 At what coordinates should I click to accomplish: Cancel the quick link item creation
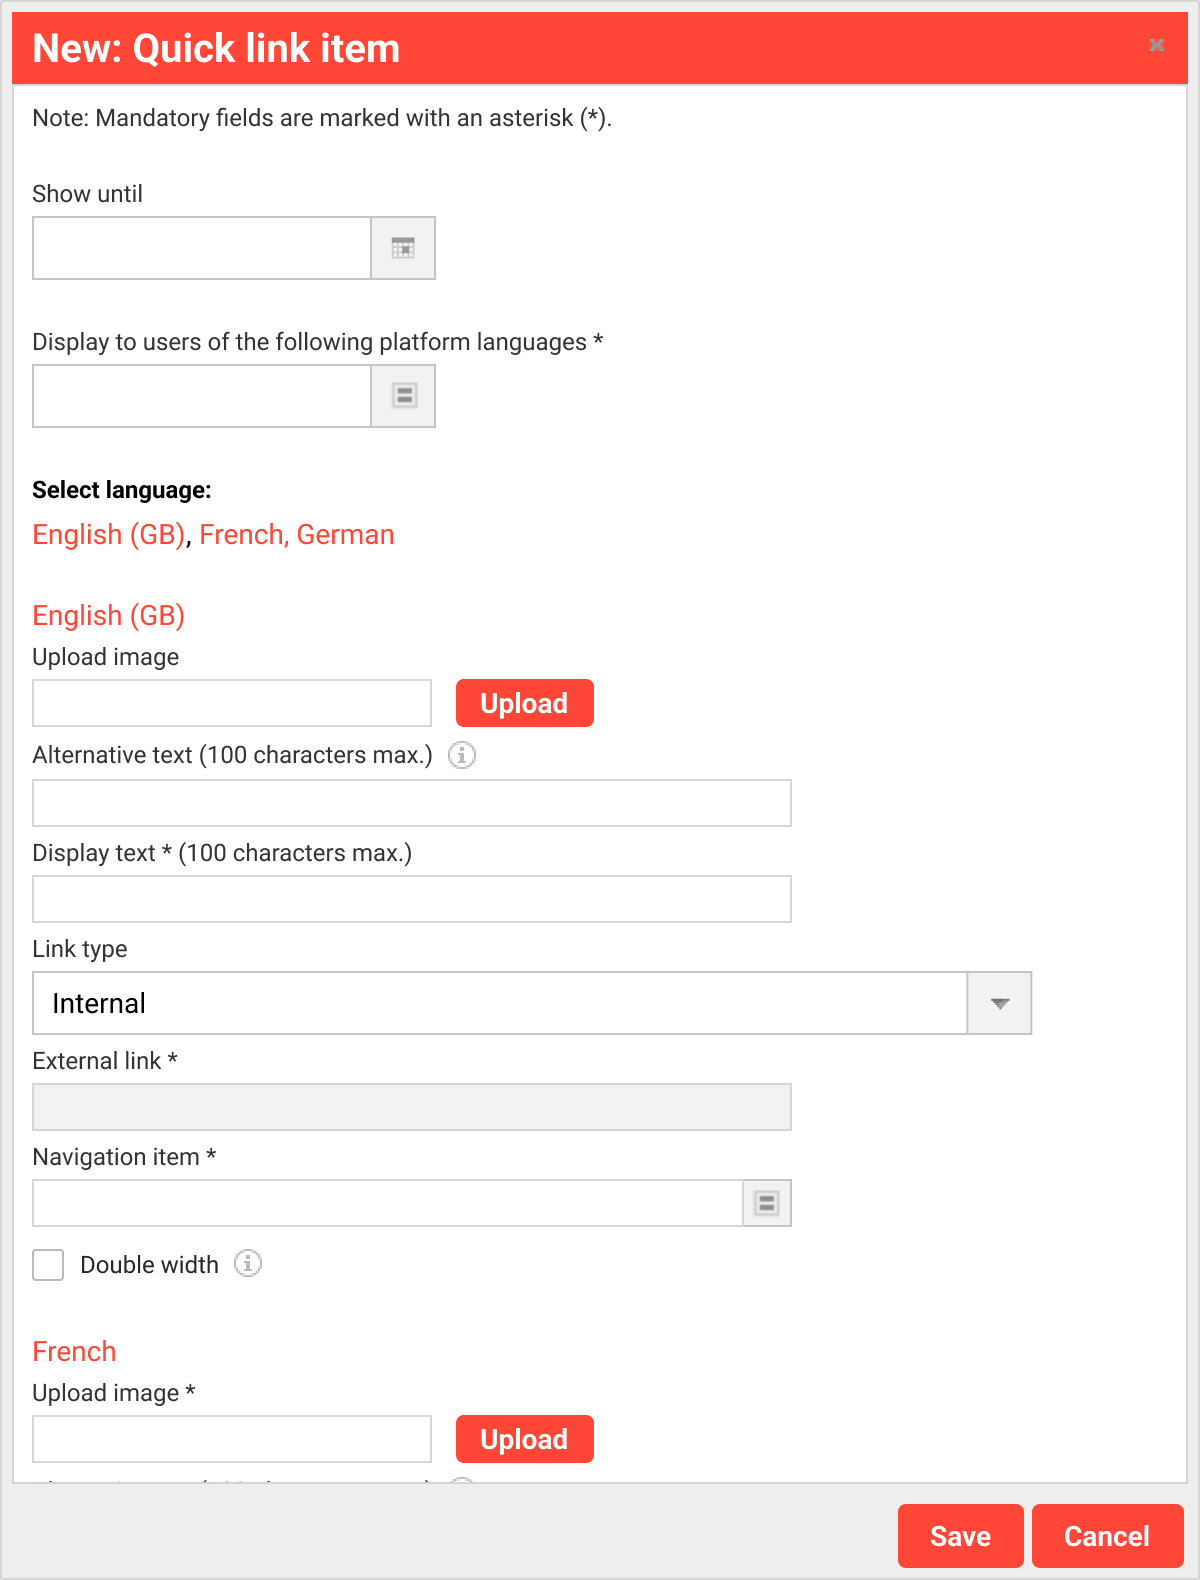[x=1107, y=1536]
